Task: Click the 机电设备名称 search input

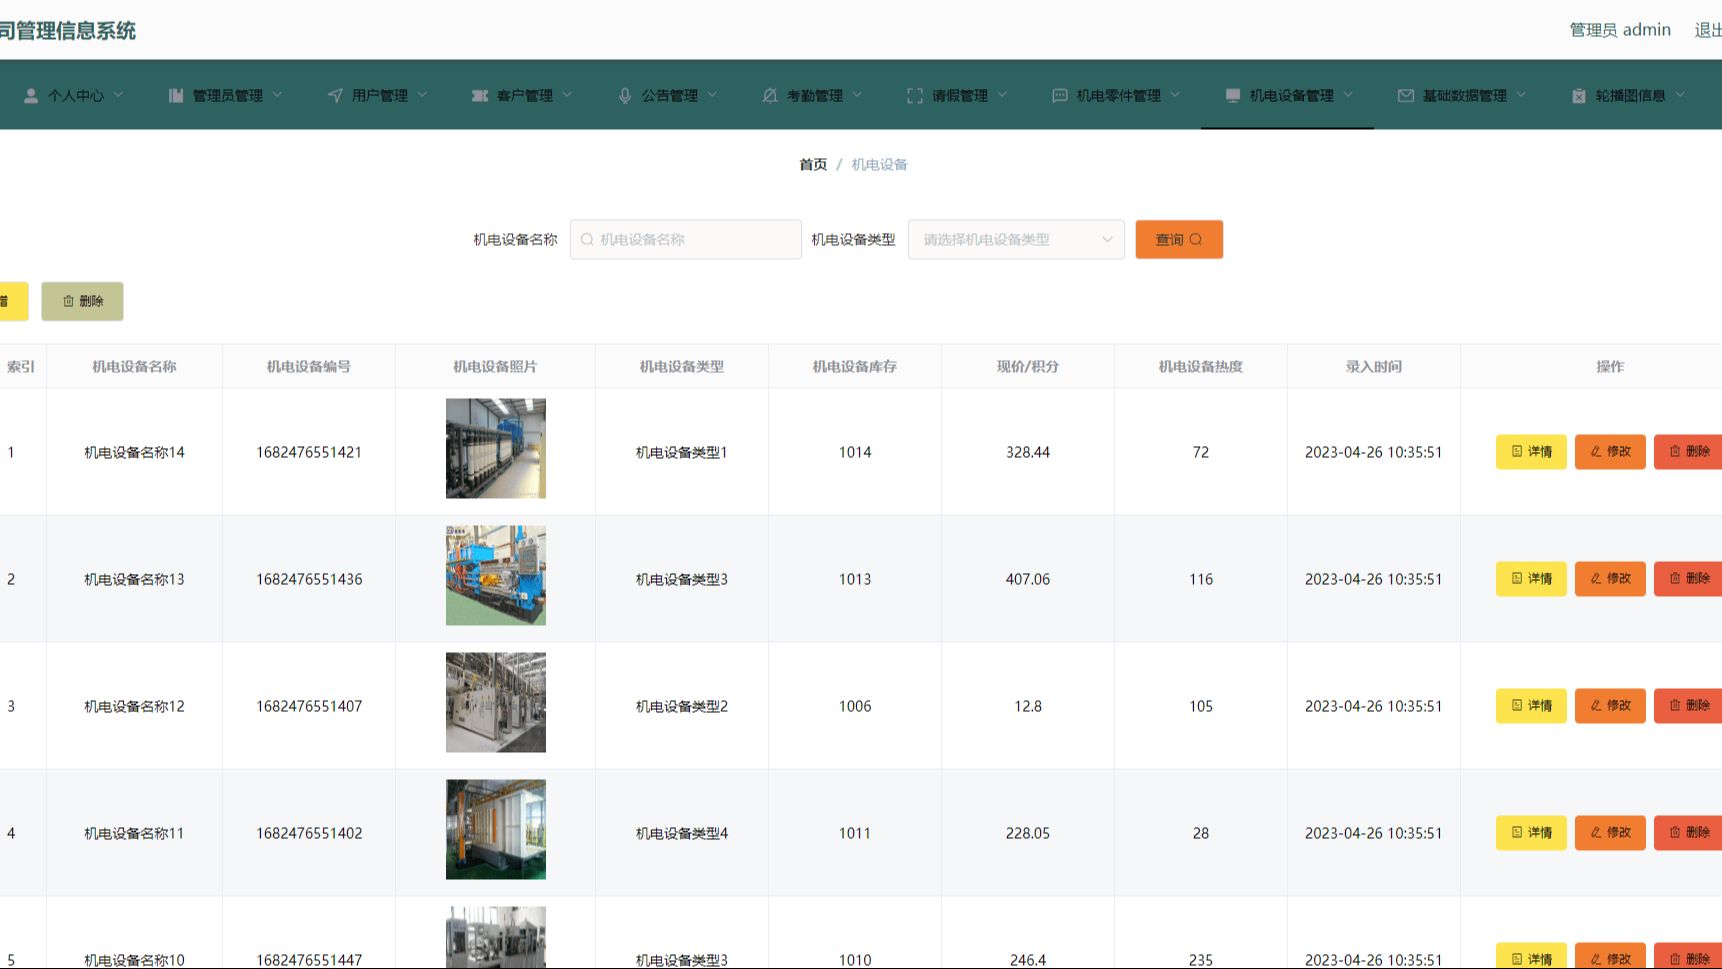Action: tap(686, 239)
